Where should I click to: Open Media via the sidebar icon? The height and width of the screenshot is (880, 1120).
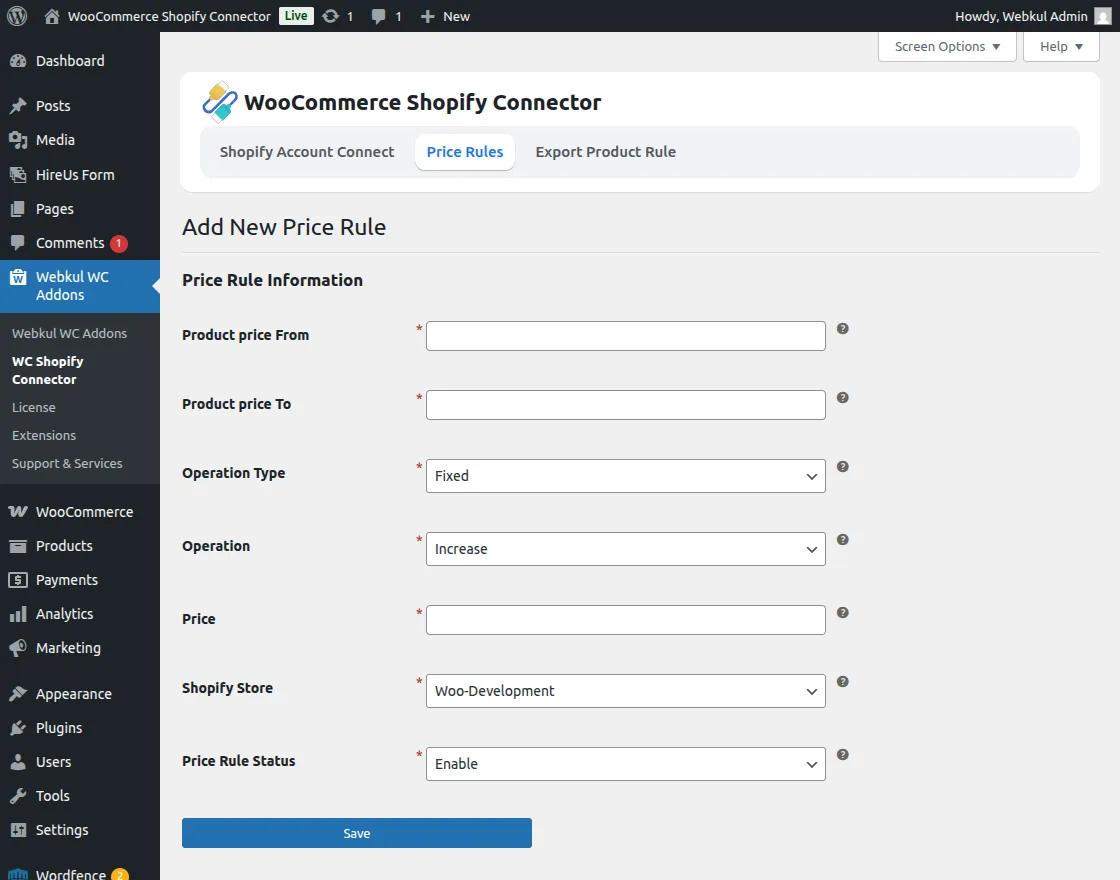coord(20,139)
